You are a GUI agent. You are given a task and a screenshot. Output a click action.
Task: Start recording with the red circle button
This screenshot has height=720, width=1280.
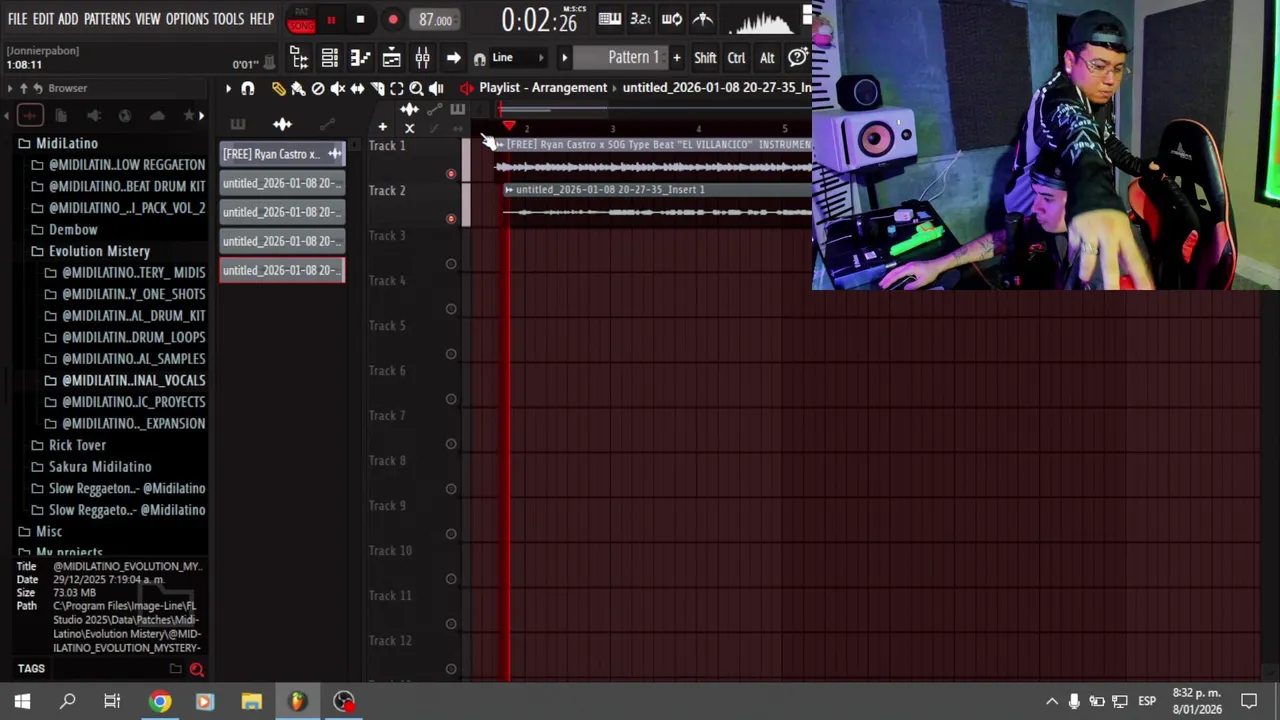click(393, 20)
